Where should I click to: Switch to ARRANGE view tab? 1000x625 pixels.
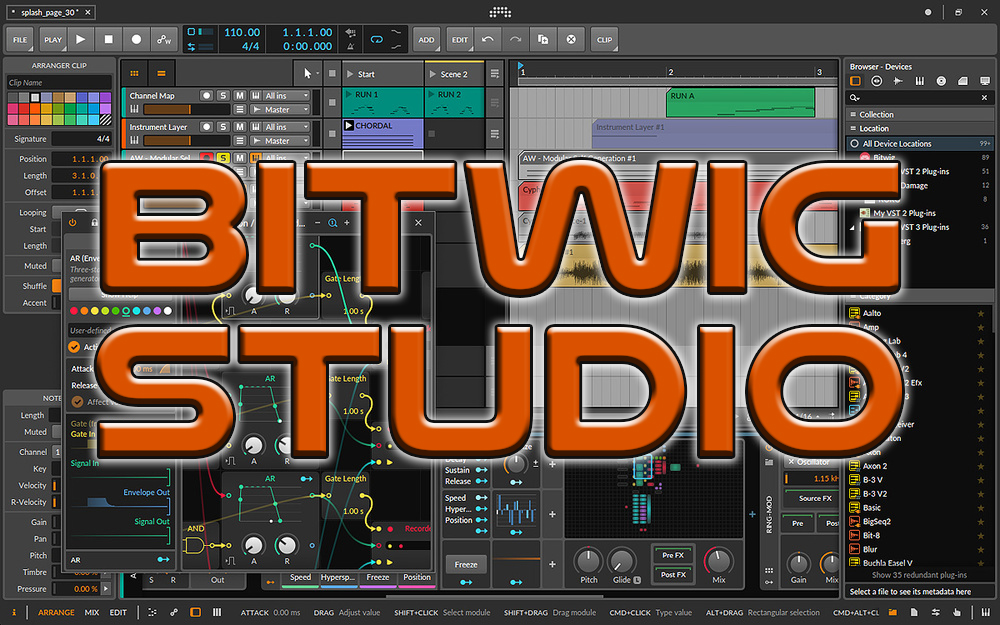point(56,612)
